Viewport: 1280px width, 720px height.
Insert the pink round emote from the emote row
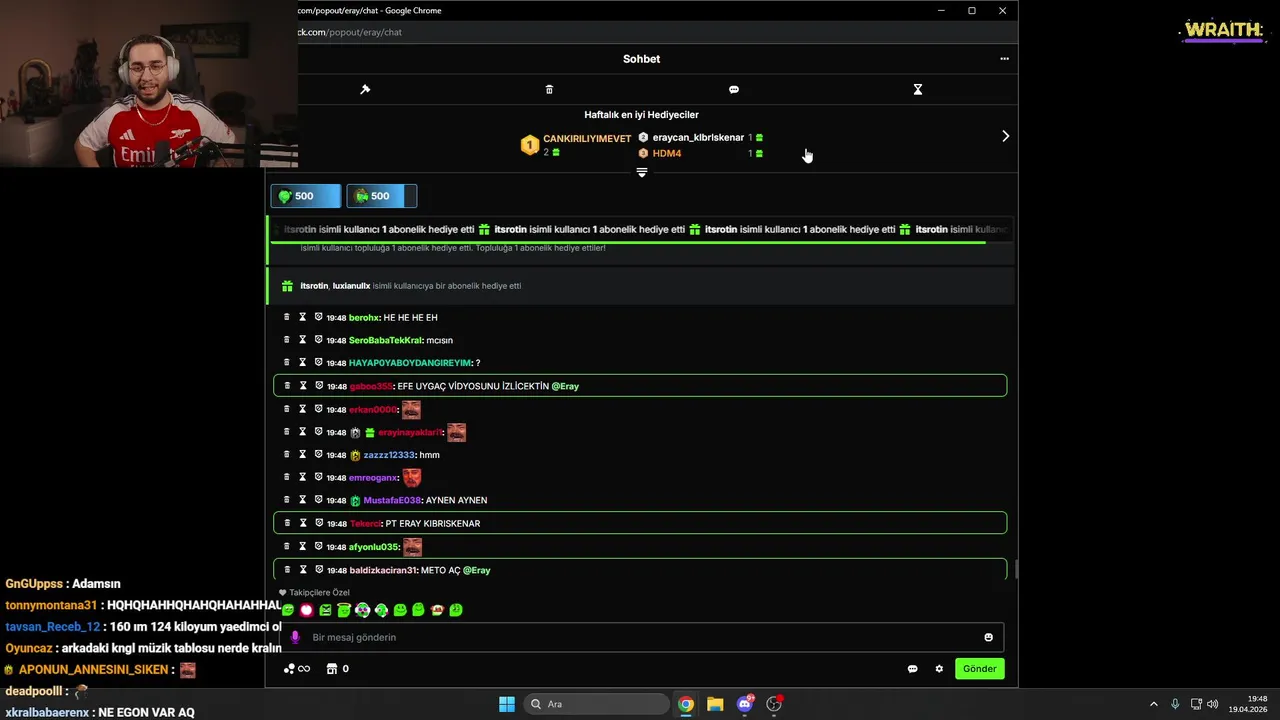pyautogui.click(x=306, y=610)
